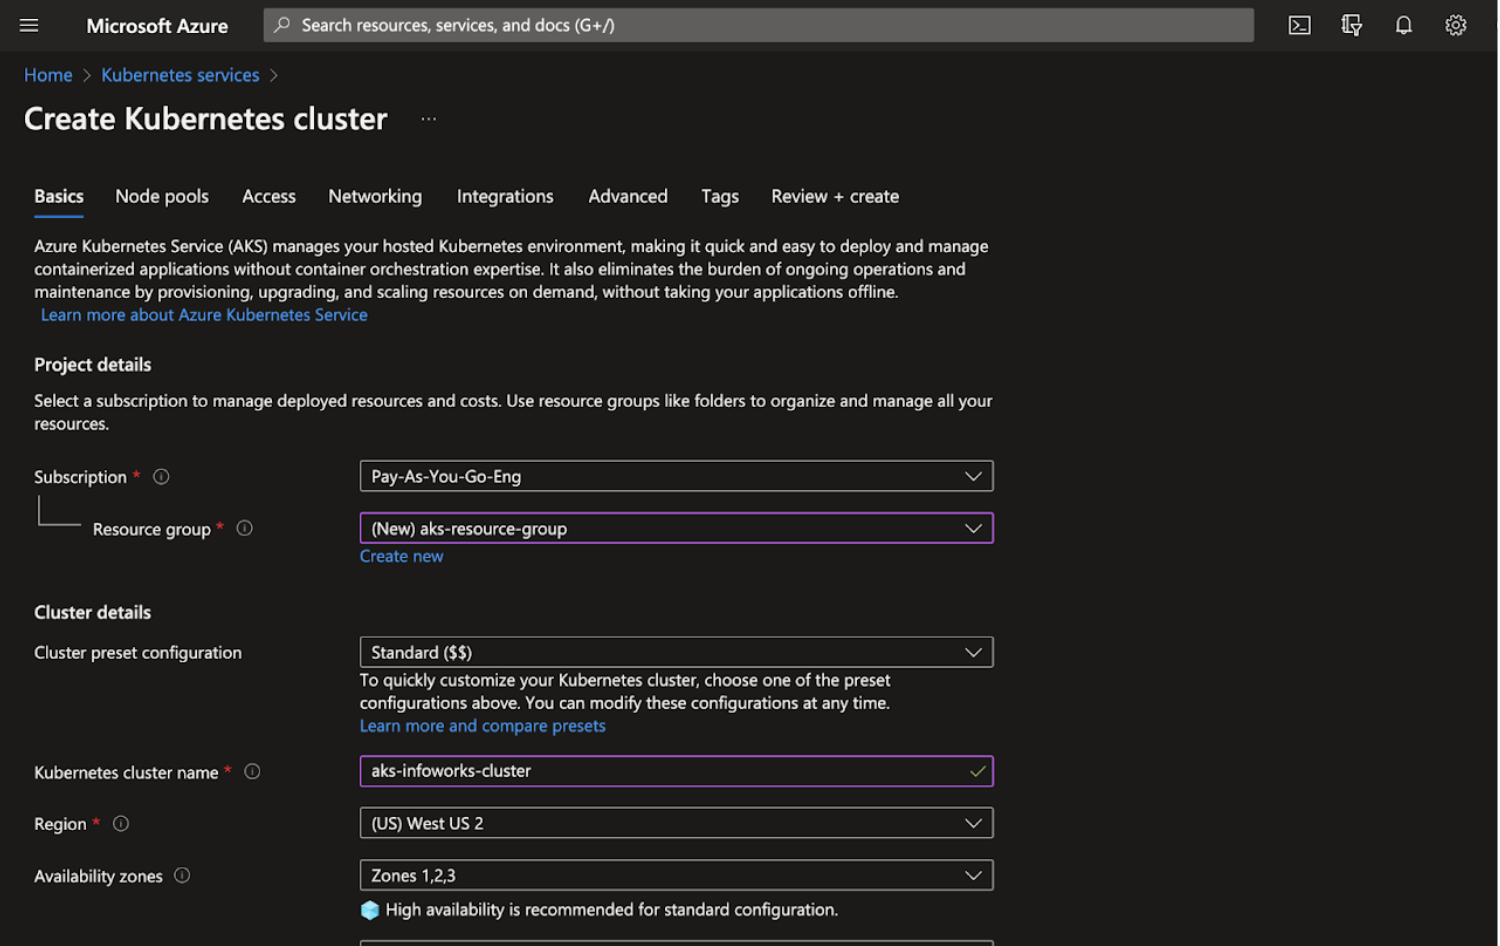Click the Create Kubernetes cluster title
This screenshot has width=1500, height=946.
[205, 119]
